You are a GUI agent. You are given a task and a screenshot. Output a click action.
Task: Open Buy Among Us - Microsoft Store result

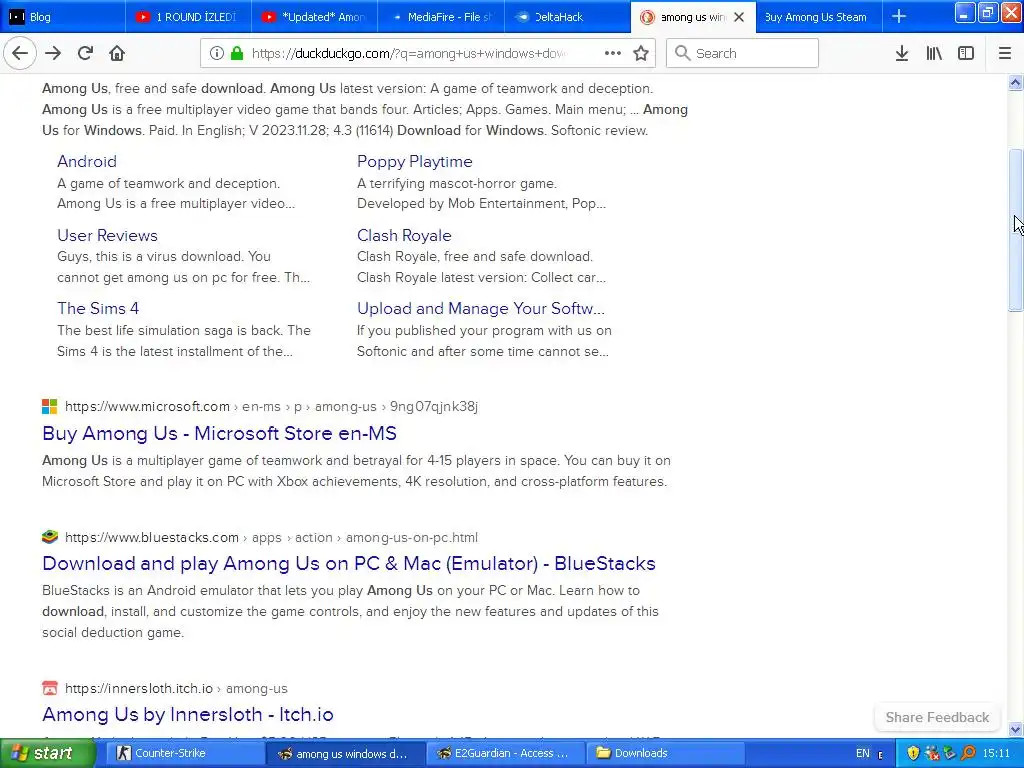pos(219,433)
